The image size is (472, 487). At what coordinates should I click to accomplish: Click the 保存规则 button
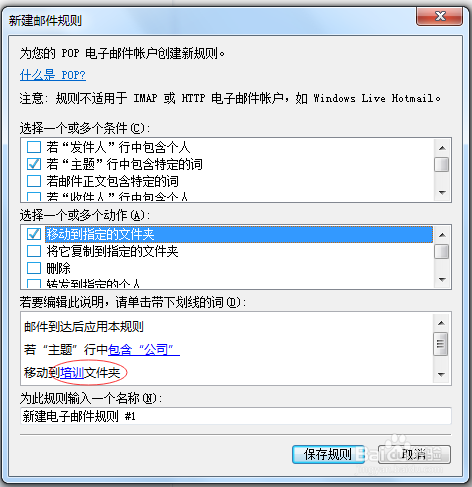(328, 454)
